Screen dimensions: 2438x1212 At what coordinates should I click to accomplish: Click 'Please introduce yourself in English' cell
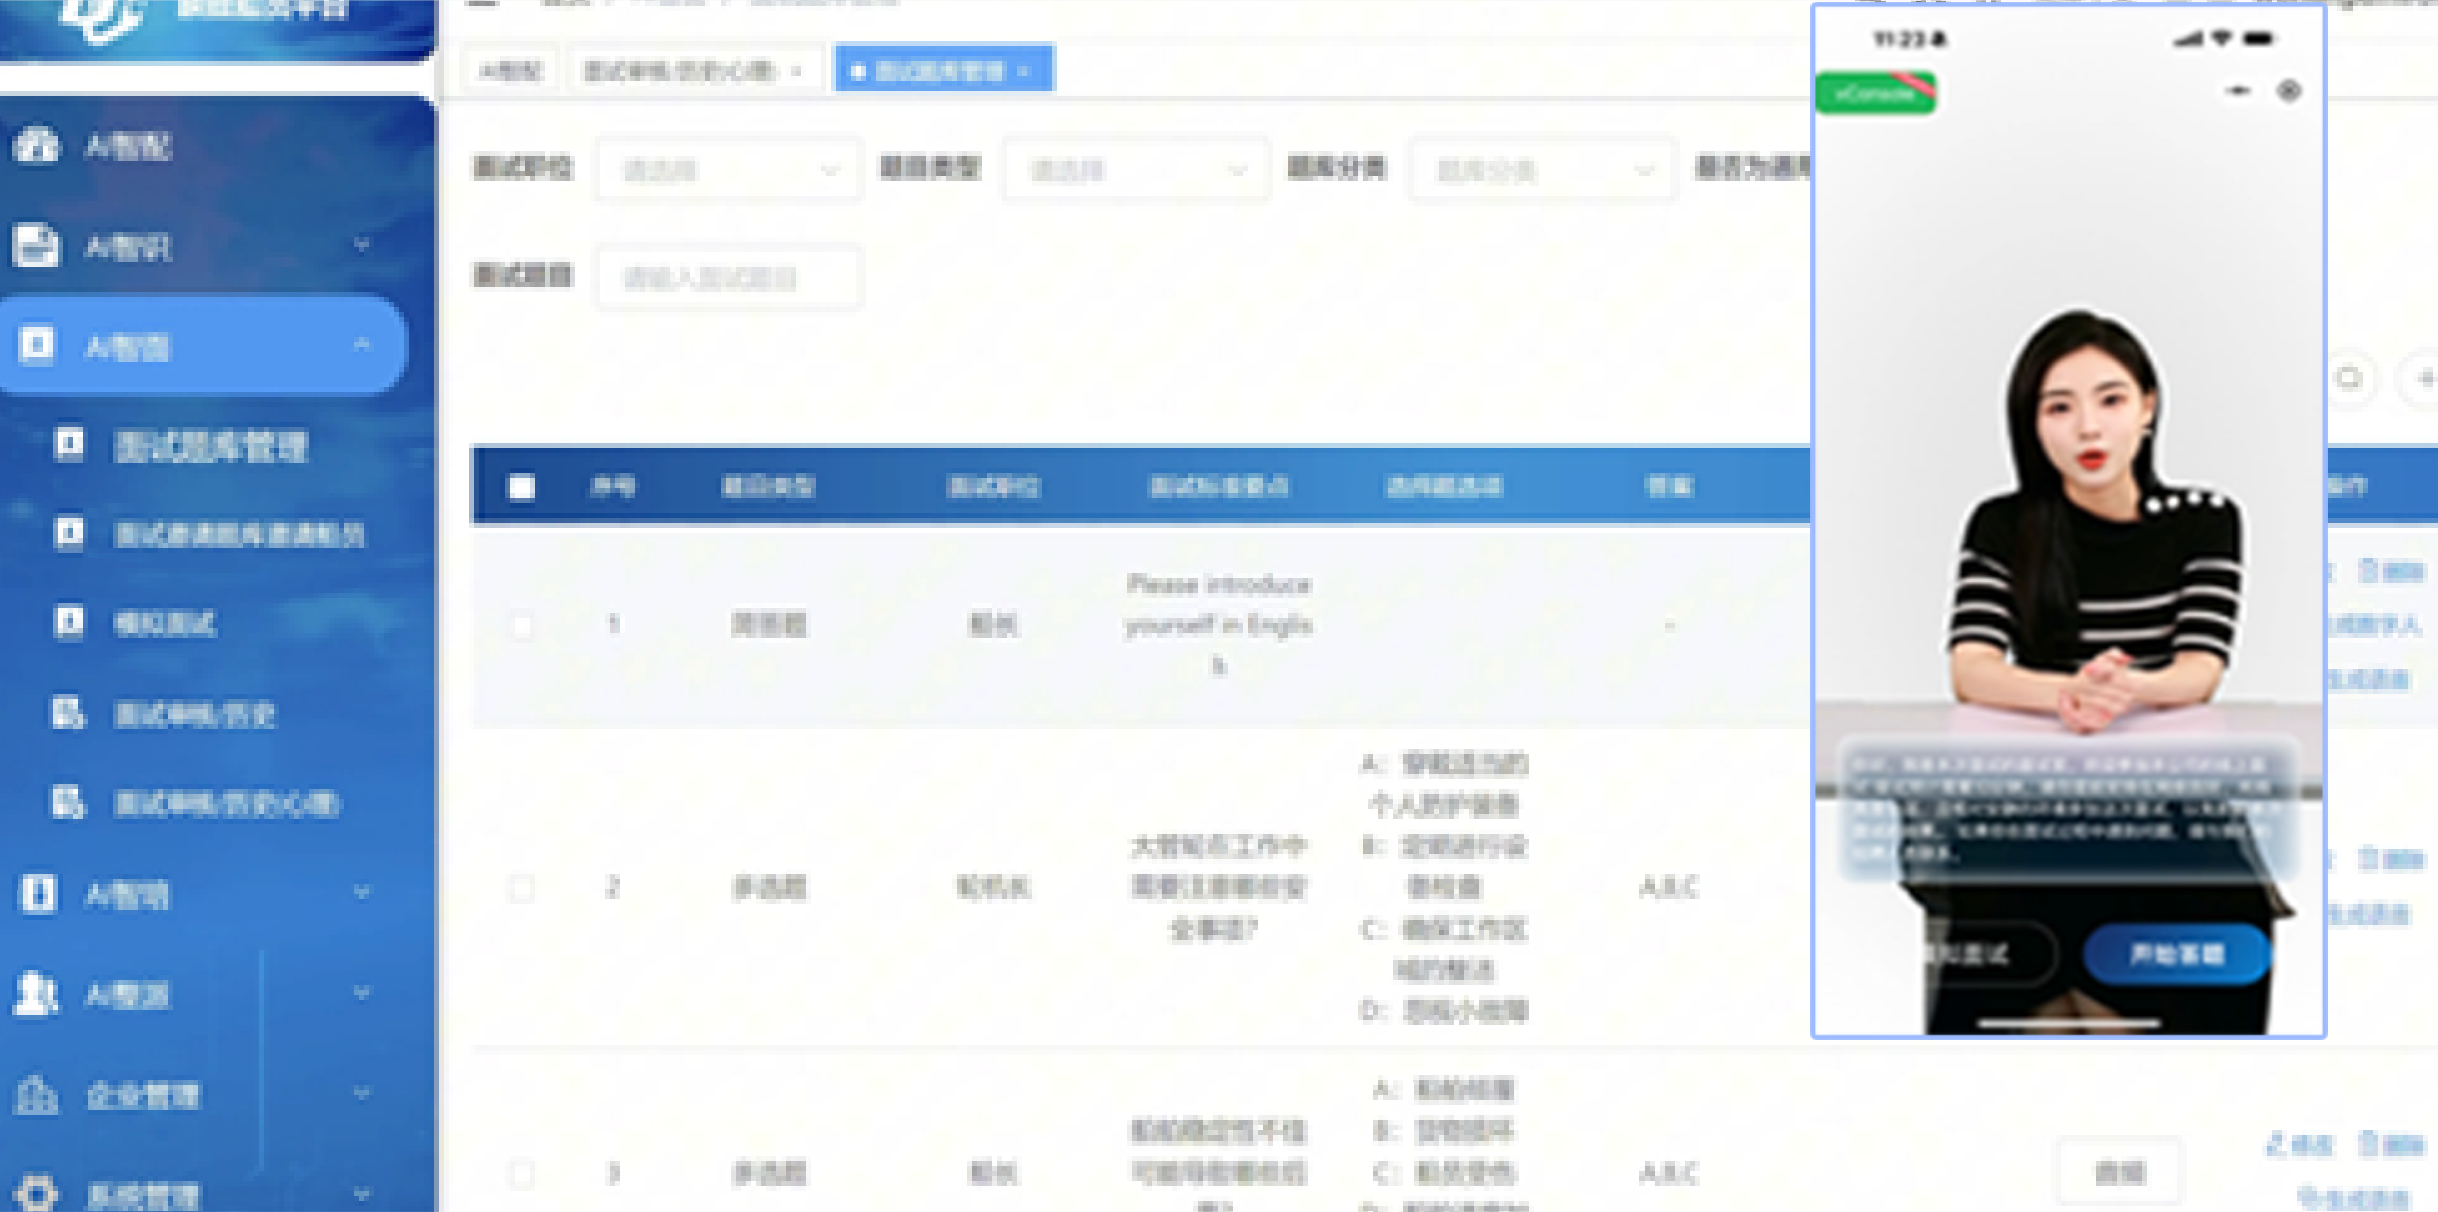(1218, 625)
